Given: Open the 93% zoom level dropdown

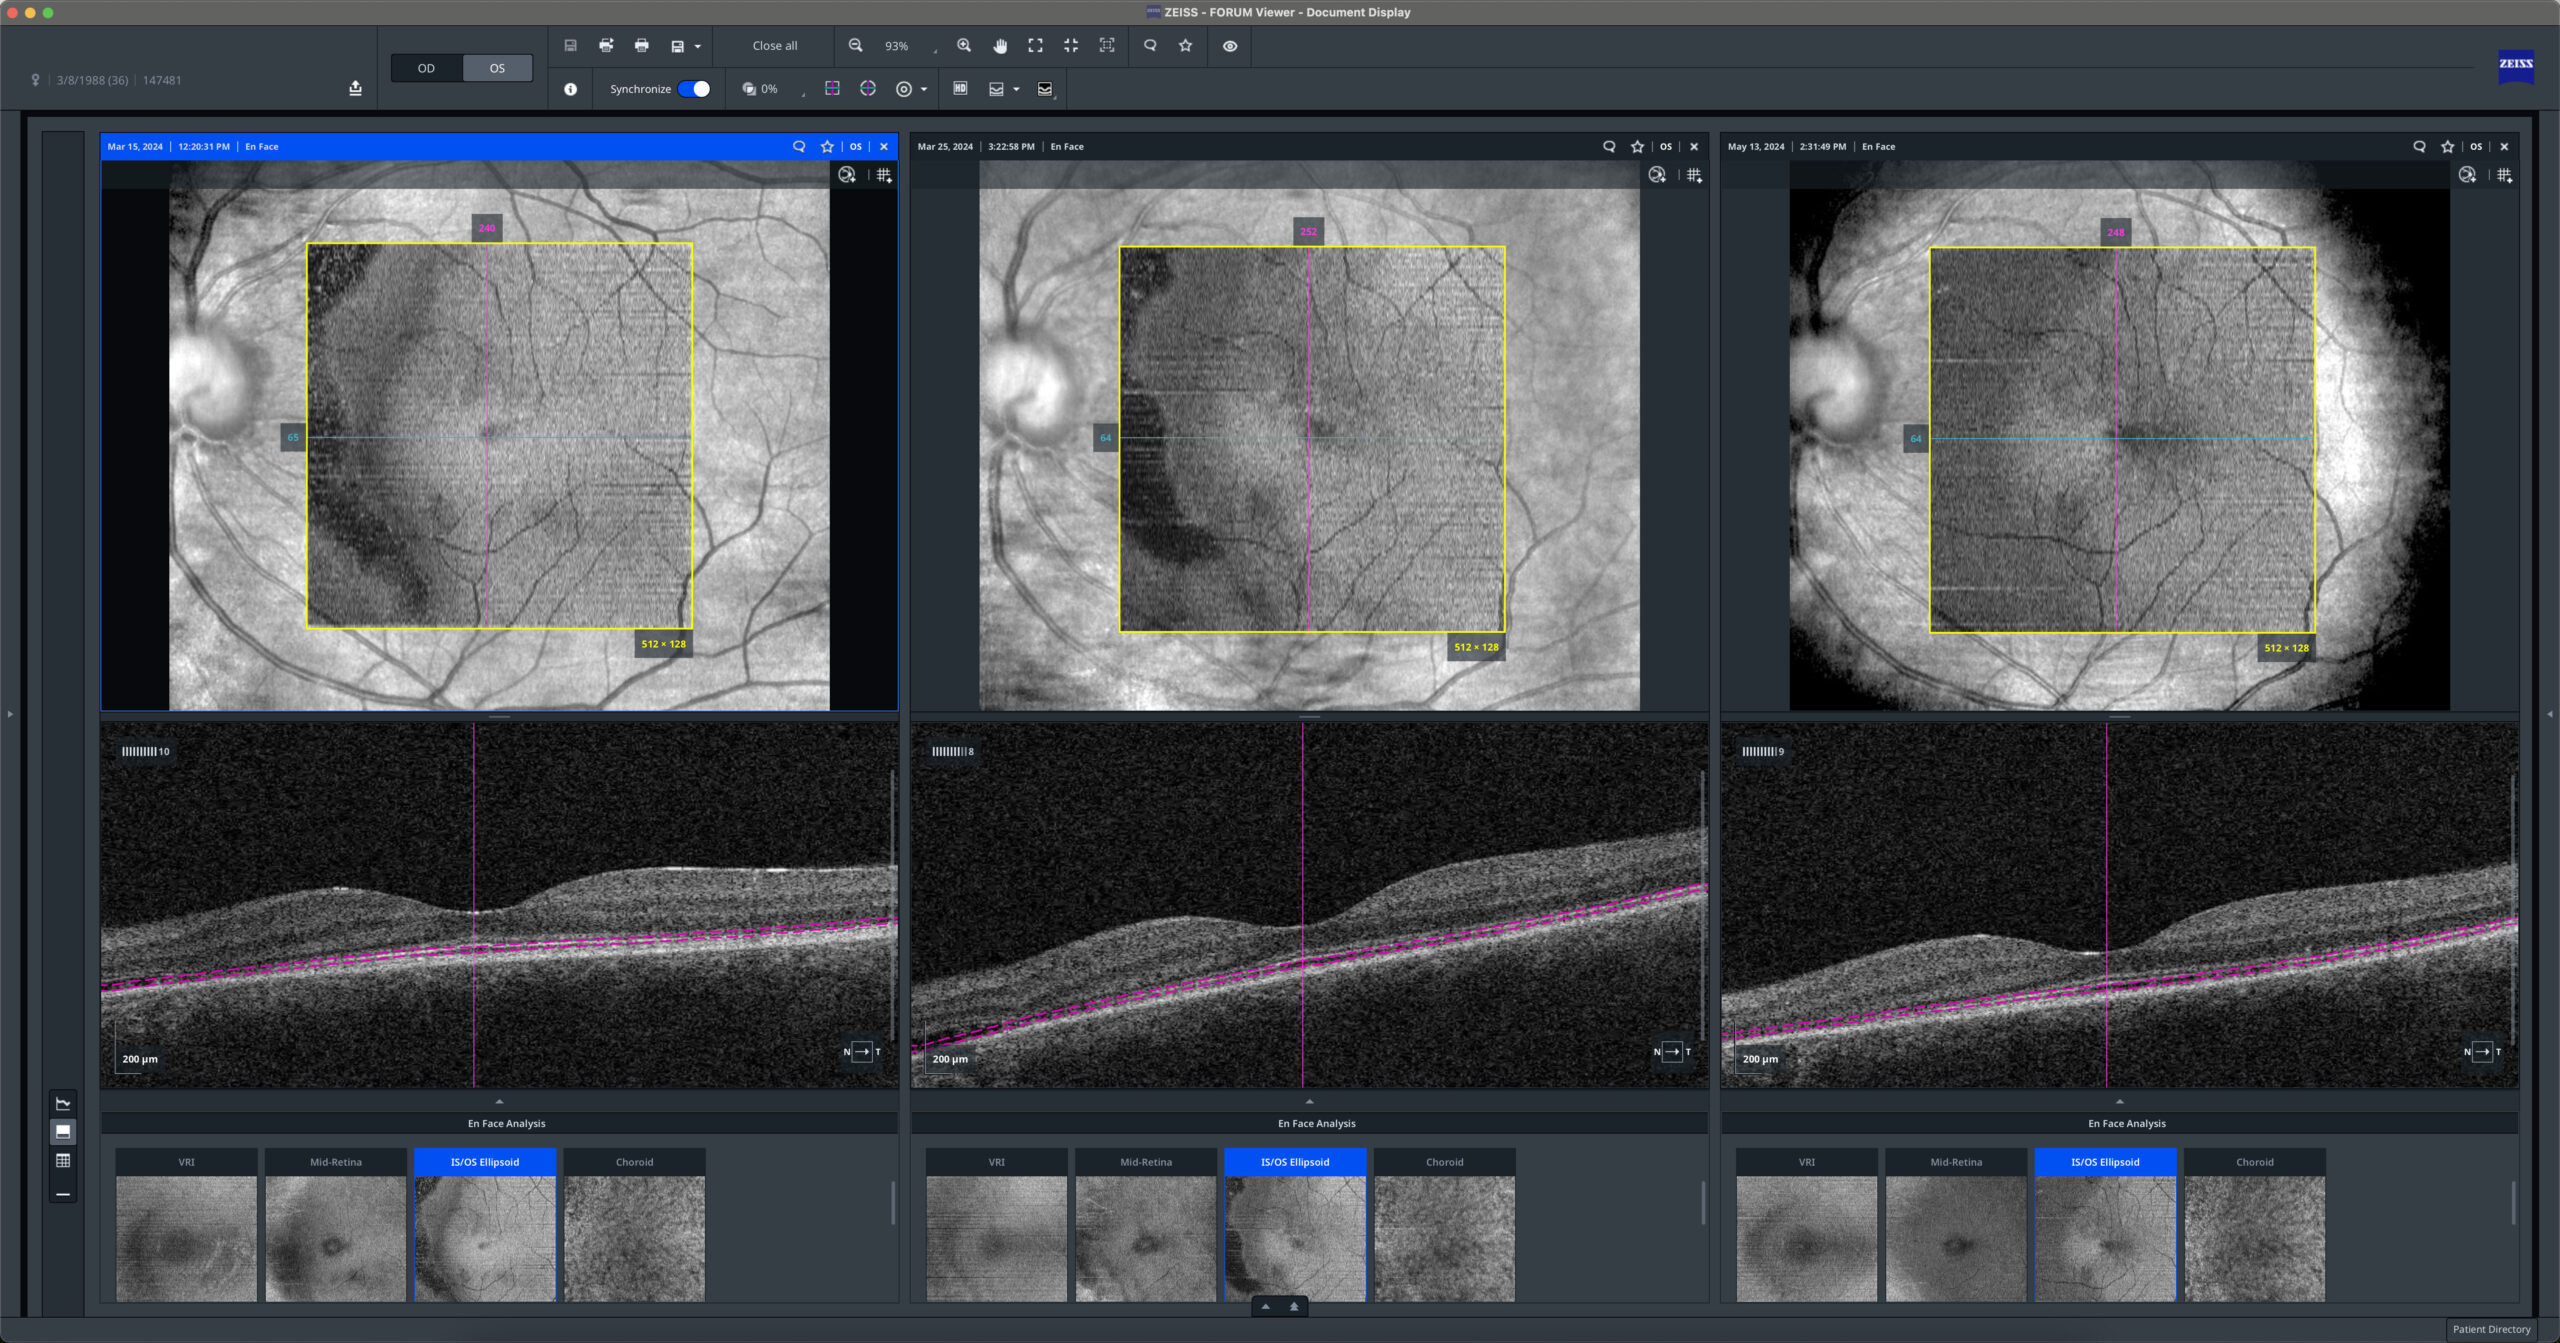Looking at the screenshot, I should (x=910, y=46).
